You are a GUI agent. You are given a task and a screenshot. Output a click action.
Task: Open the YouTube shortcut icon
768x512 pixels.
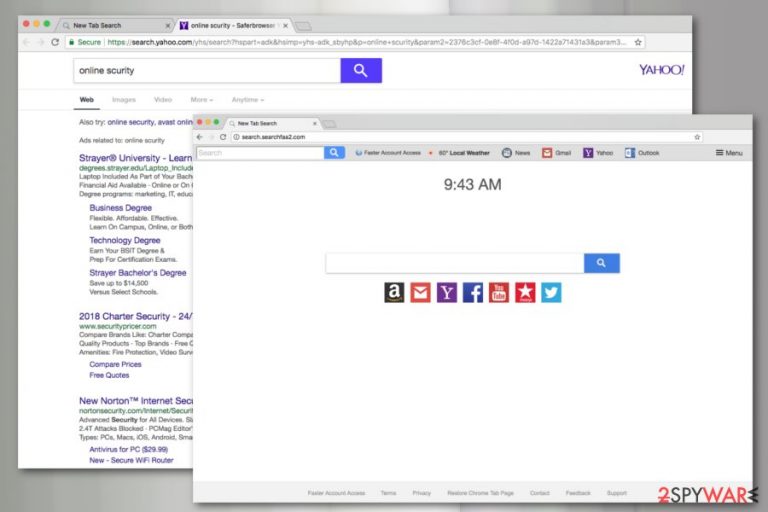pyautogui.click(x=499, y=293)
